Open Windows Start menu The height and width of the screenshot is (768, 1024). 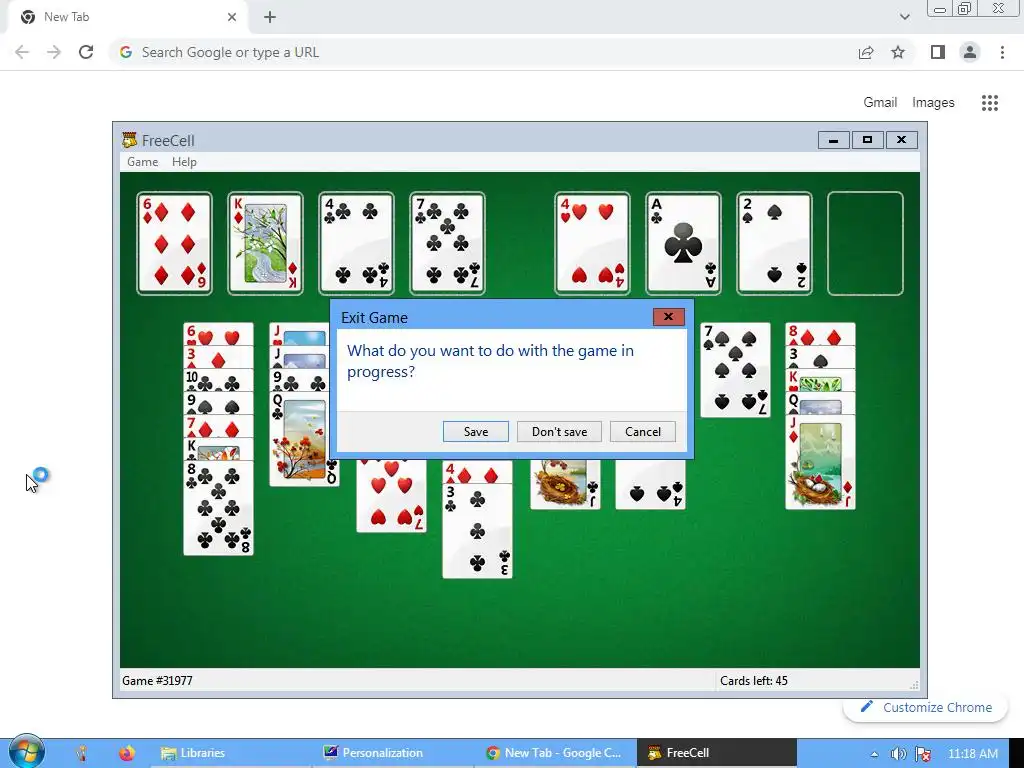click(26, 752)
